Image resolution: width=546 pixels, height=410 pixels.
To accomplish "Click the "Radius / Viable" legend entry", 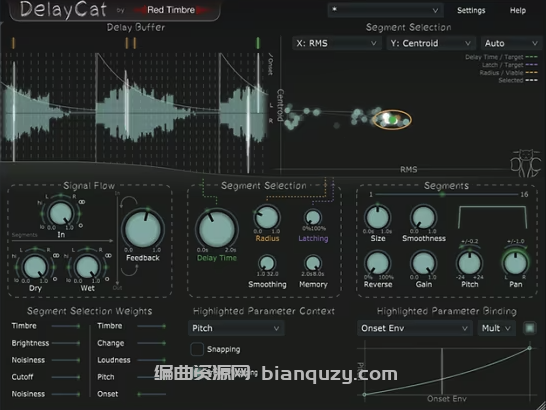I will click(x=508, y=72).
